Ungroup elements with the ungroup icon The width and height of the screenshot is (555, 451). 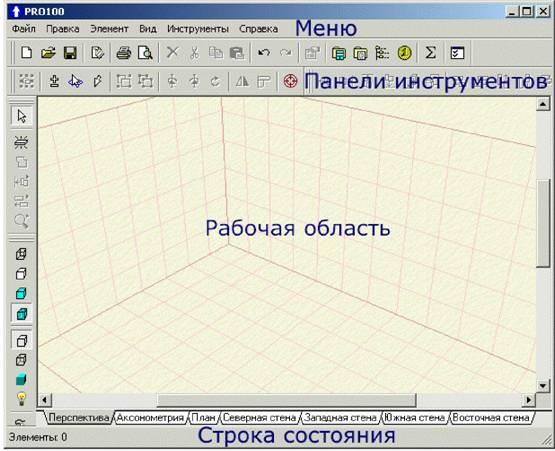pos(145,81)
